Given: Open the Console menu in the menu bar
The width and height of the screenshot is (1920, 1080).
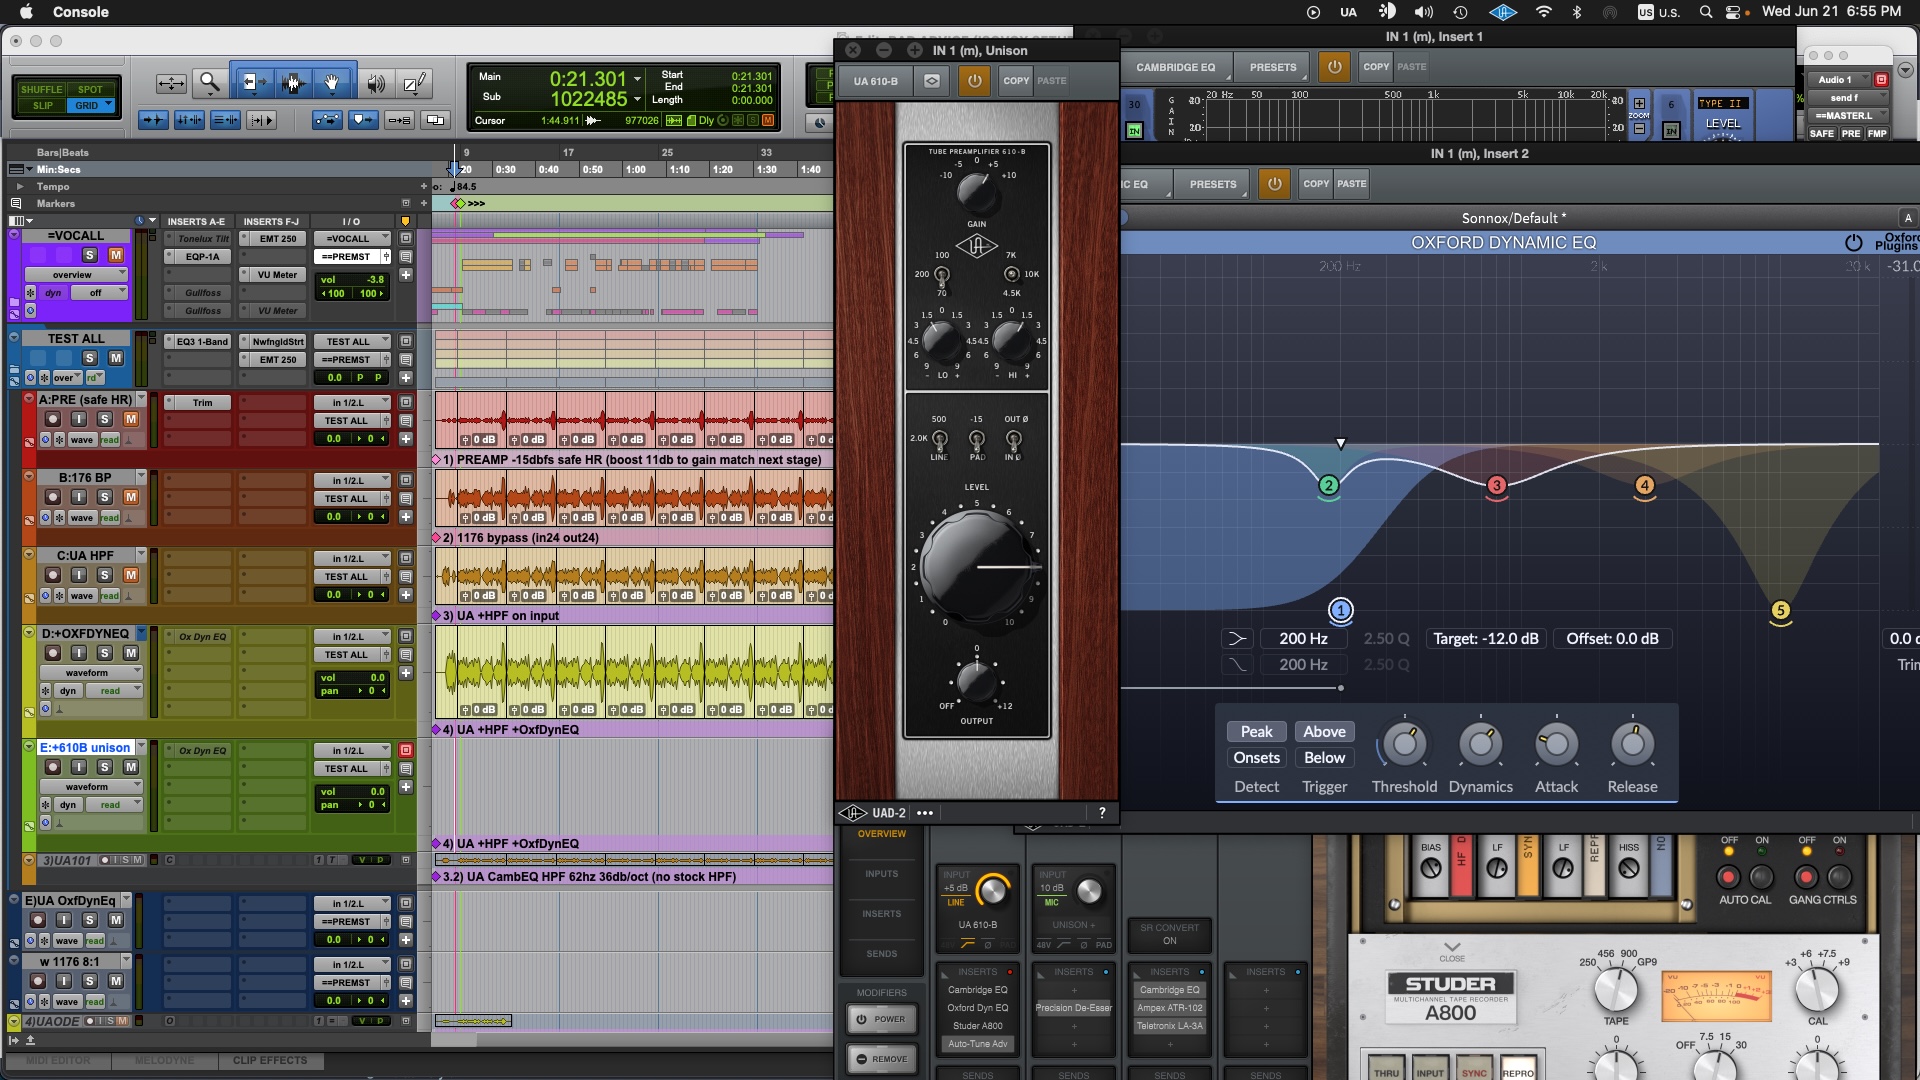Looking at the screenshot, I should (80, 12).
